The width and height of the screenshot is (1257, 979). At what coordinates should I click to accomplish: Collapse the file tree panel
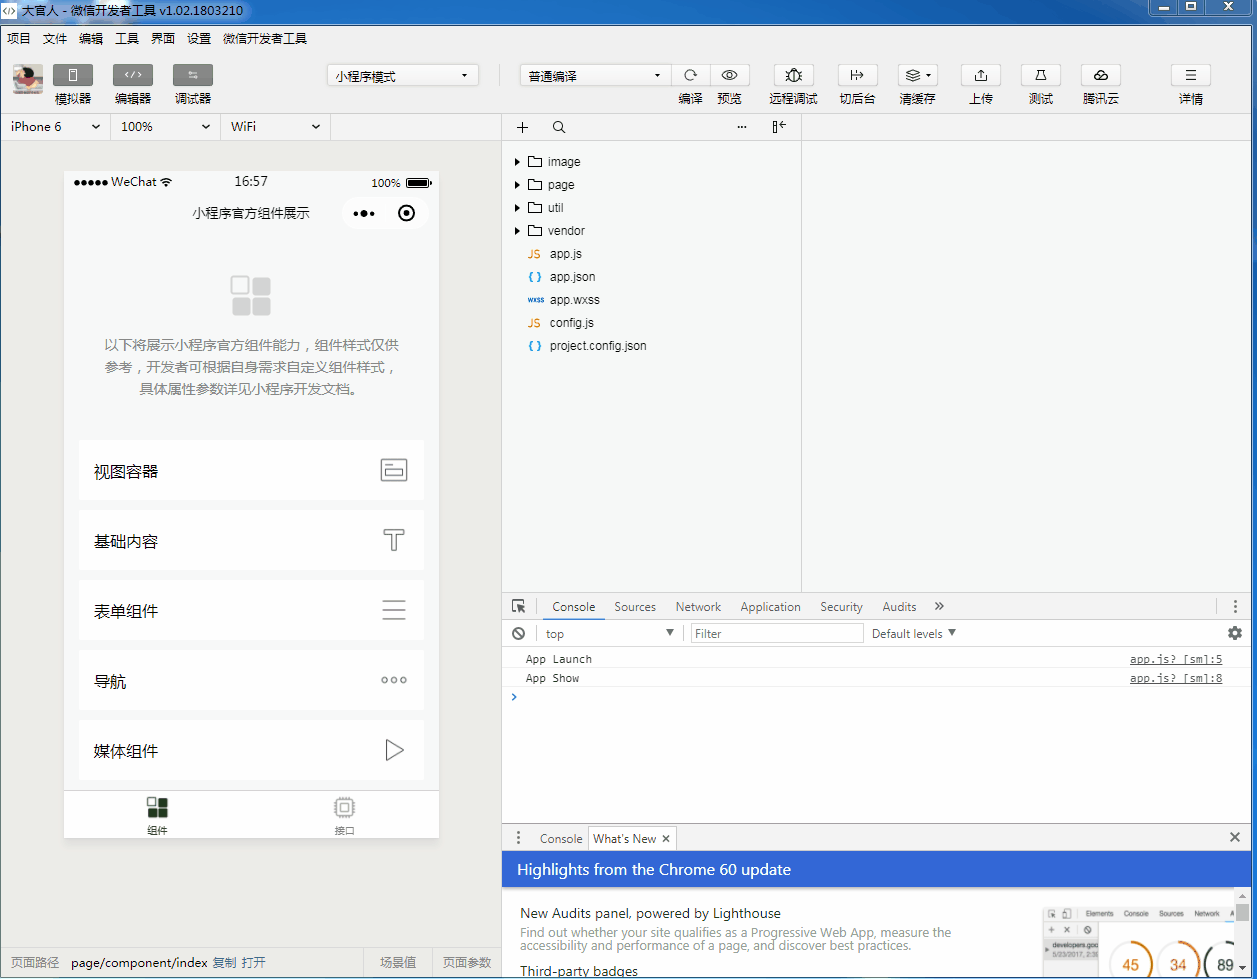[779, 127]
